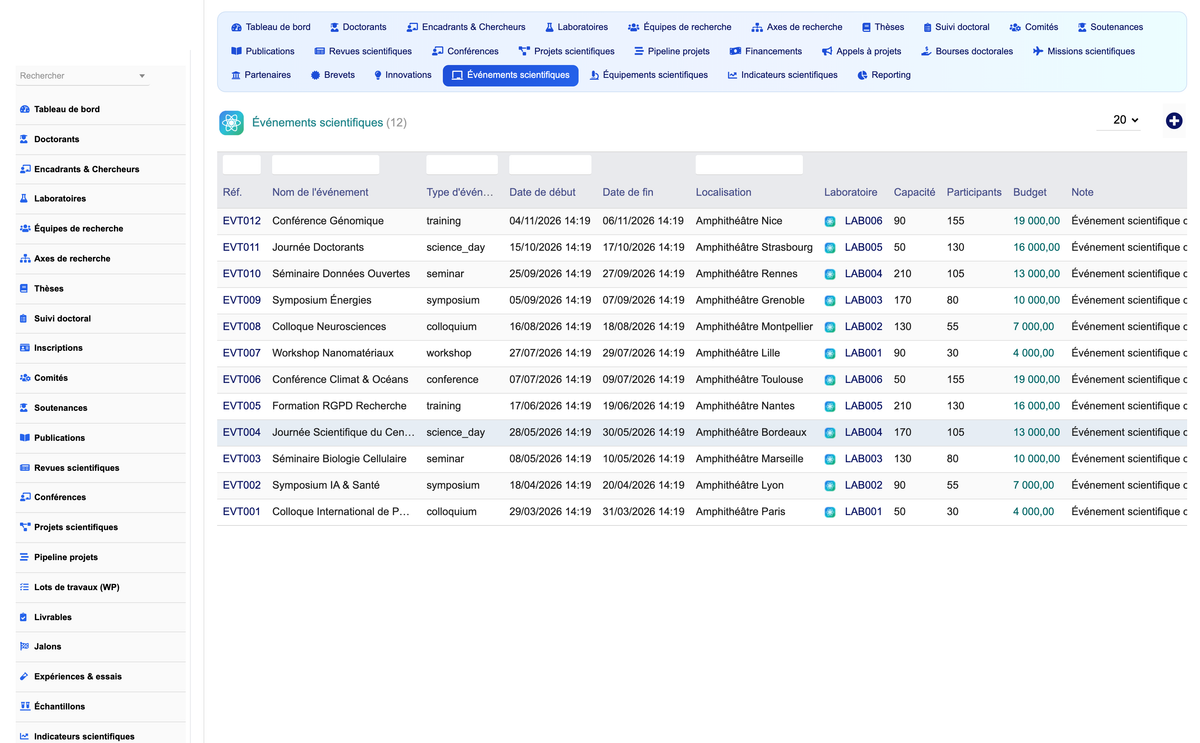The height and width of the screenshot is (743, 1200).
Task: Click the Publications book icon in sidebar
Action: 24,438
